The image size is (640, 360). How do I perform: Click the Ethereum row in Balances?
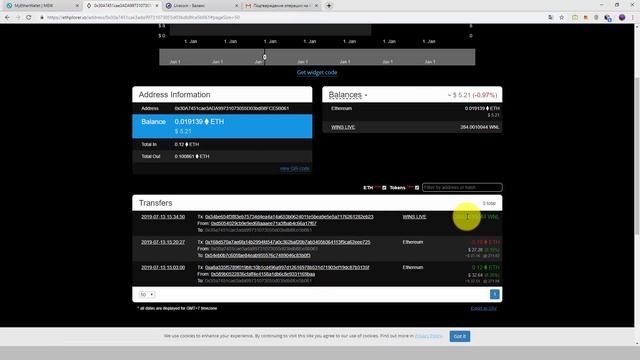[x=412, y=111]
